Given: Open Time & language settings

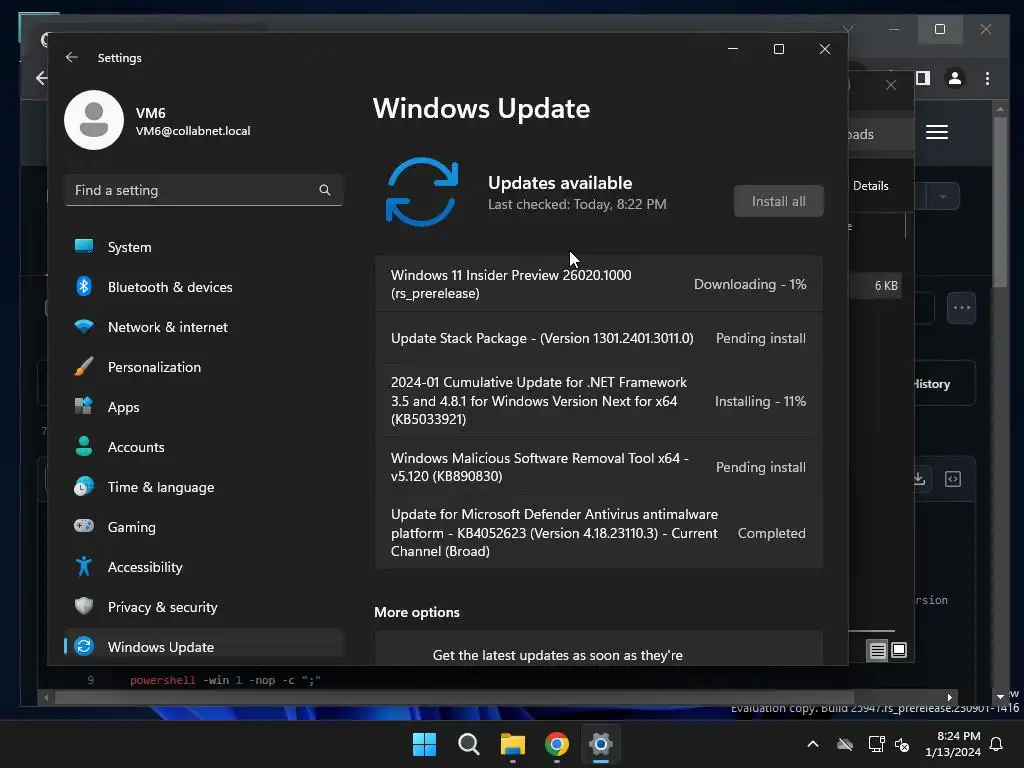Looking at the screenshot, I should [x=204, y=487].
